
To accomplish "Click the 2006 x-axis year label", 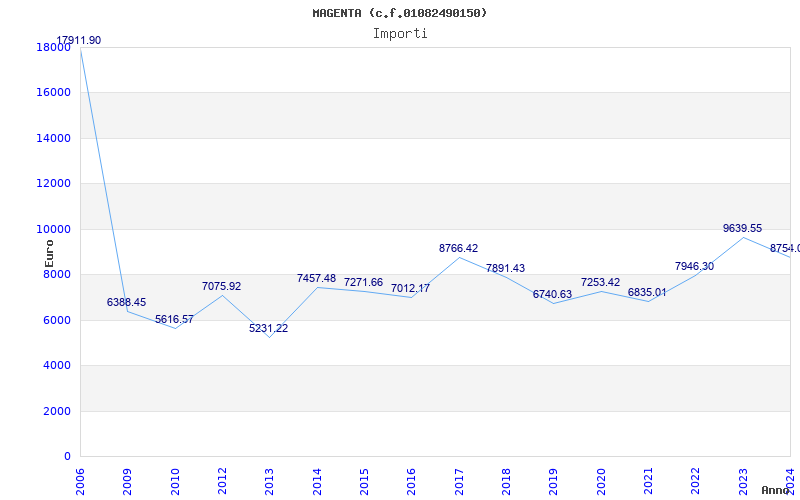I will [80, 481].
